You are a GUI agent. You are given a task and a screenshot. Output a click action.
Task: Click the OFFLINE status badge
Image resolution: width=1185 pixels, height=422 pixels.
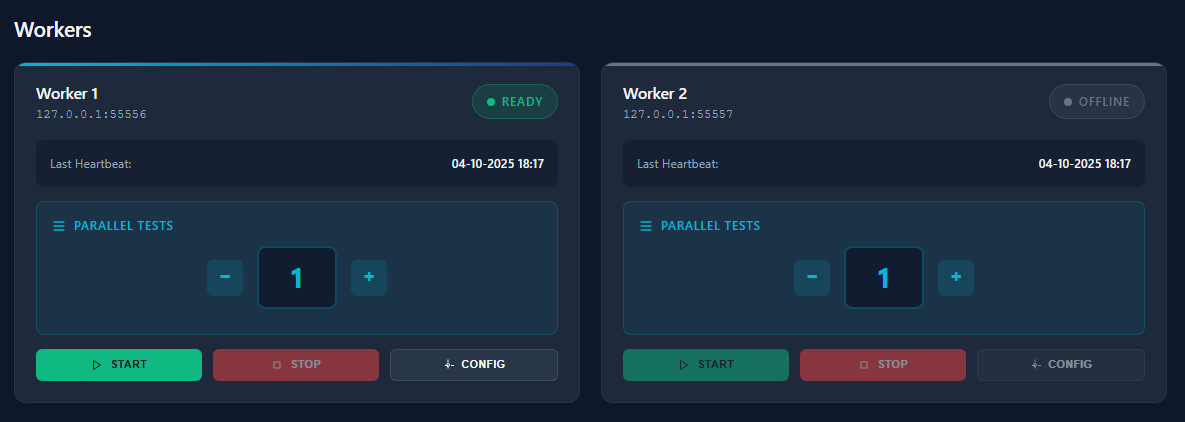pyautogui.click(x=1097, y=102)
